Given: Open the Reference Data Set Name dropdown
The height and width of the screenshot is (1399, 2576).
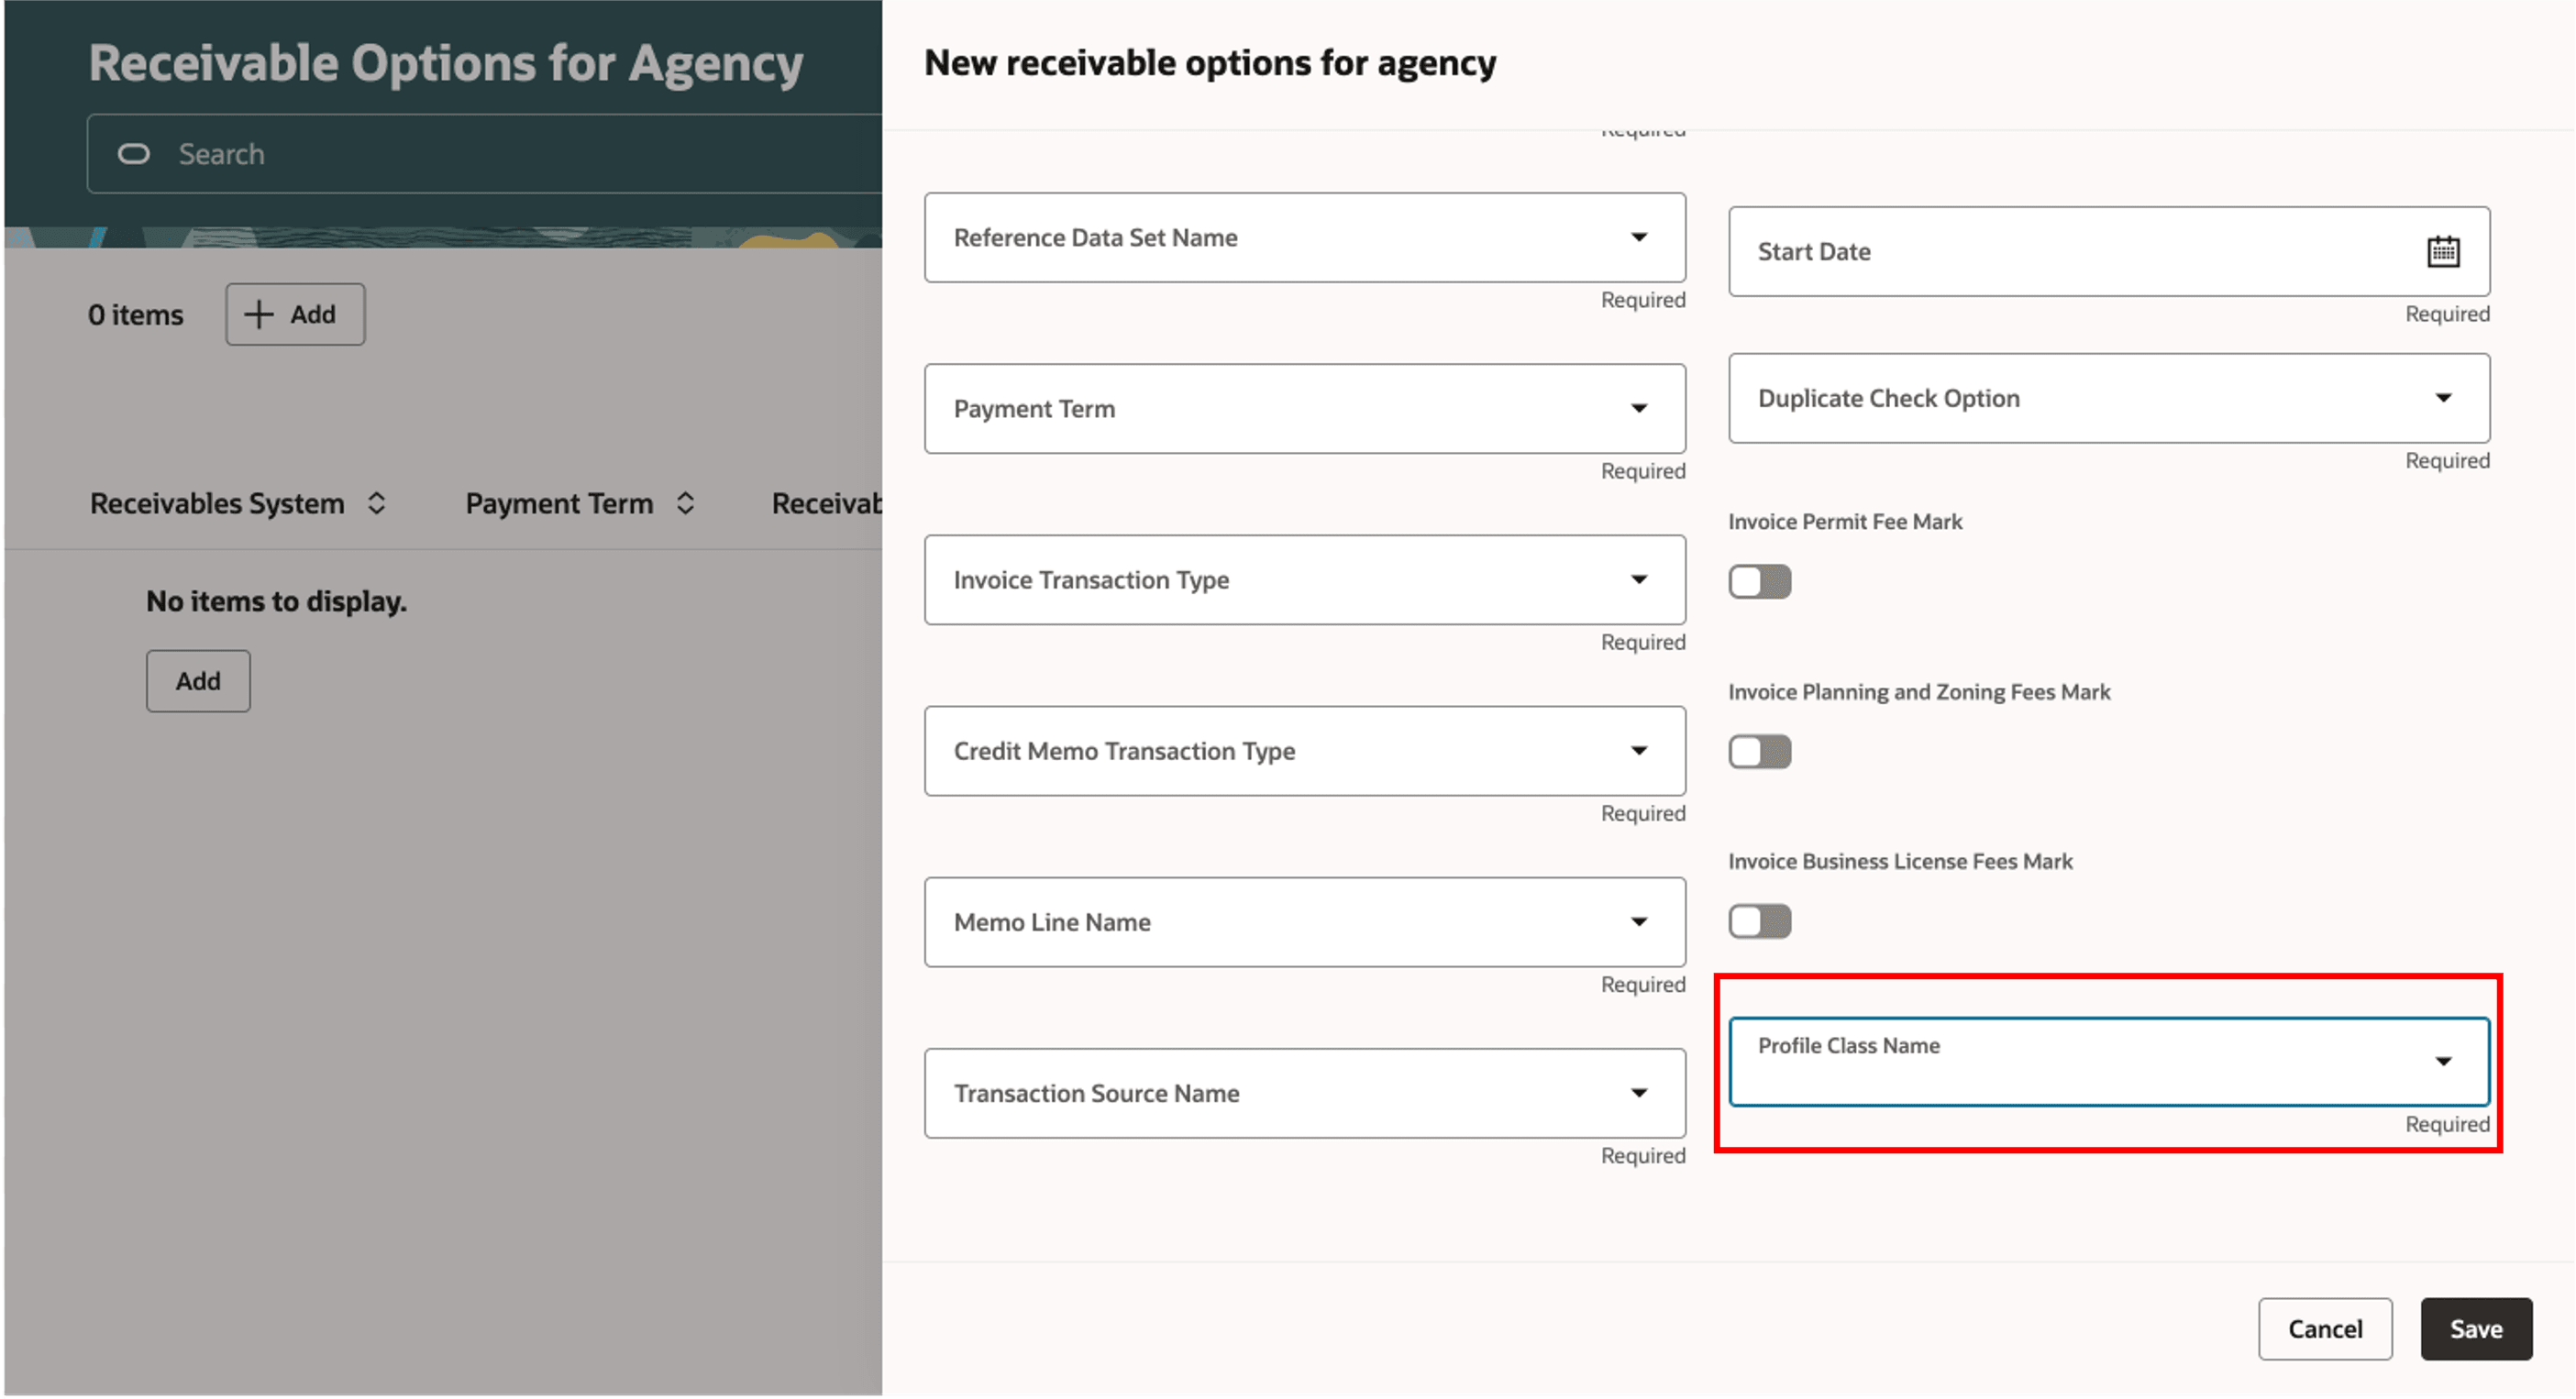Looking at the screenshot, I should point(1639,237).
